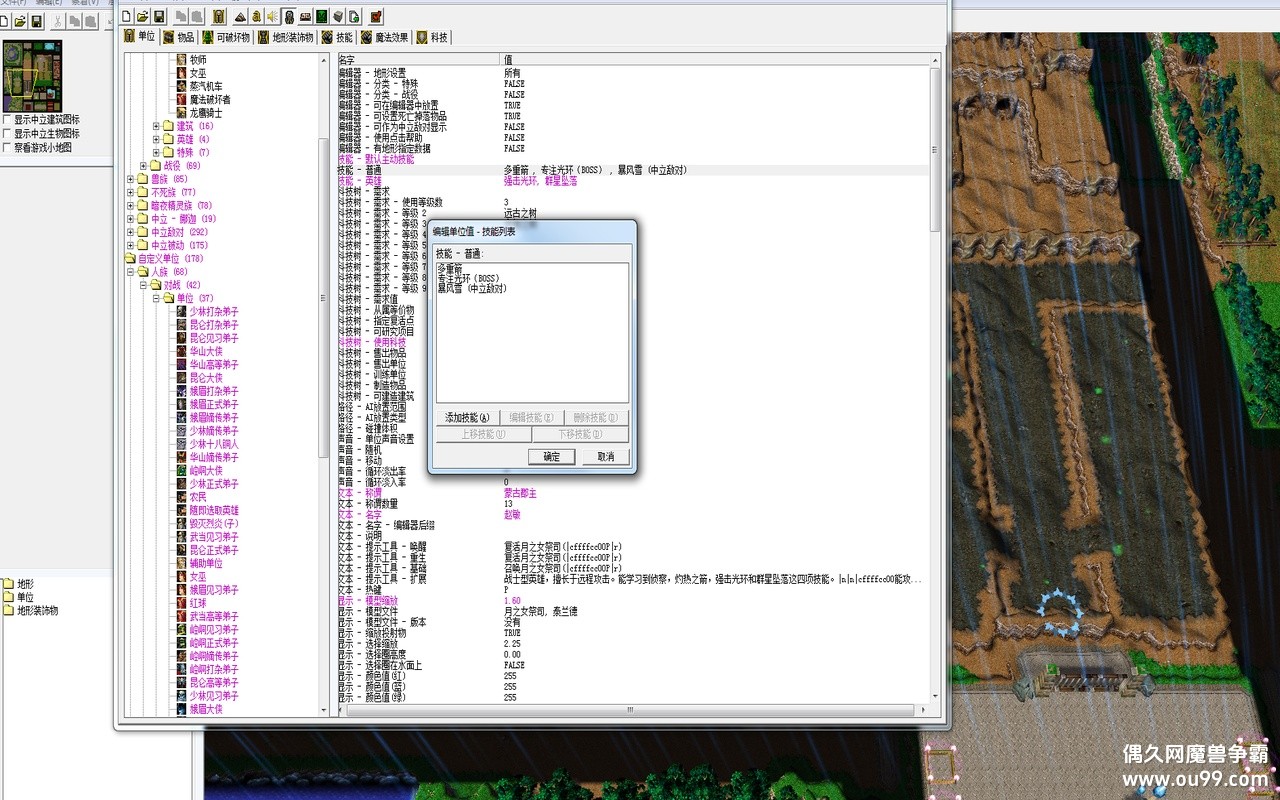Click 取消 button in skill list dialog
1280x800 pixels.
click(605, 456)
